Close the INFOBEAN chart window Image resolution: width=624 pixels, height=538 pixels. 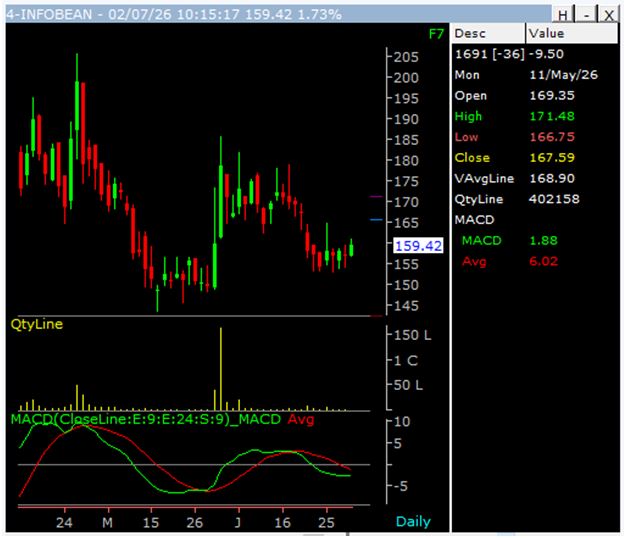coord(609,15)
